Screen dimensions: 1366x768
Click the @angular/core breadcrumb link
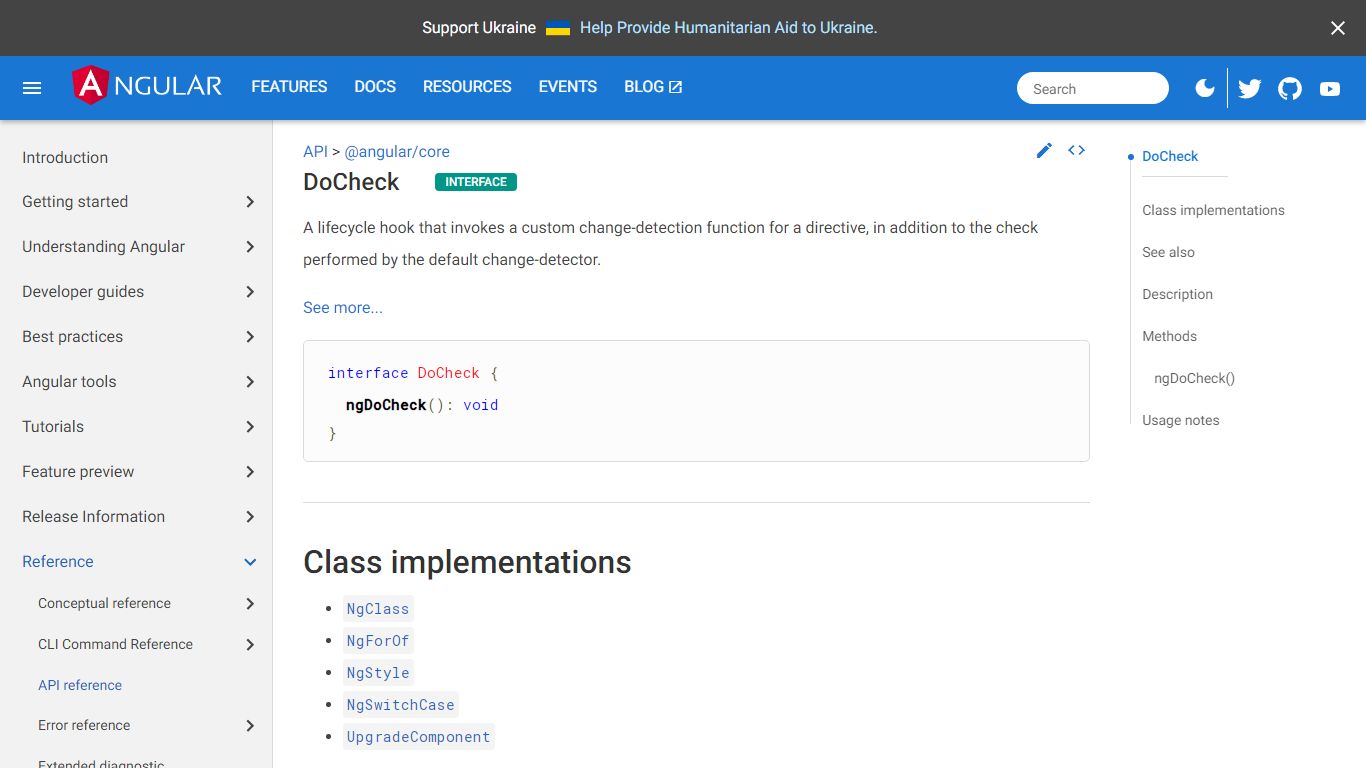pos(397,152)
